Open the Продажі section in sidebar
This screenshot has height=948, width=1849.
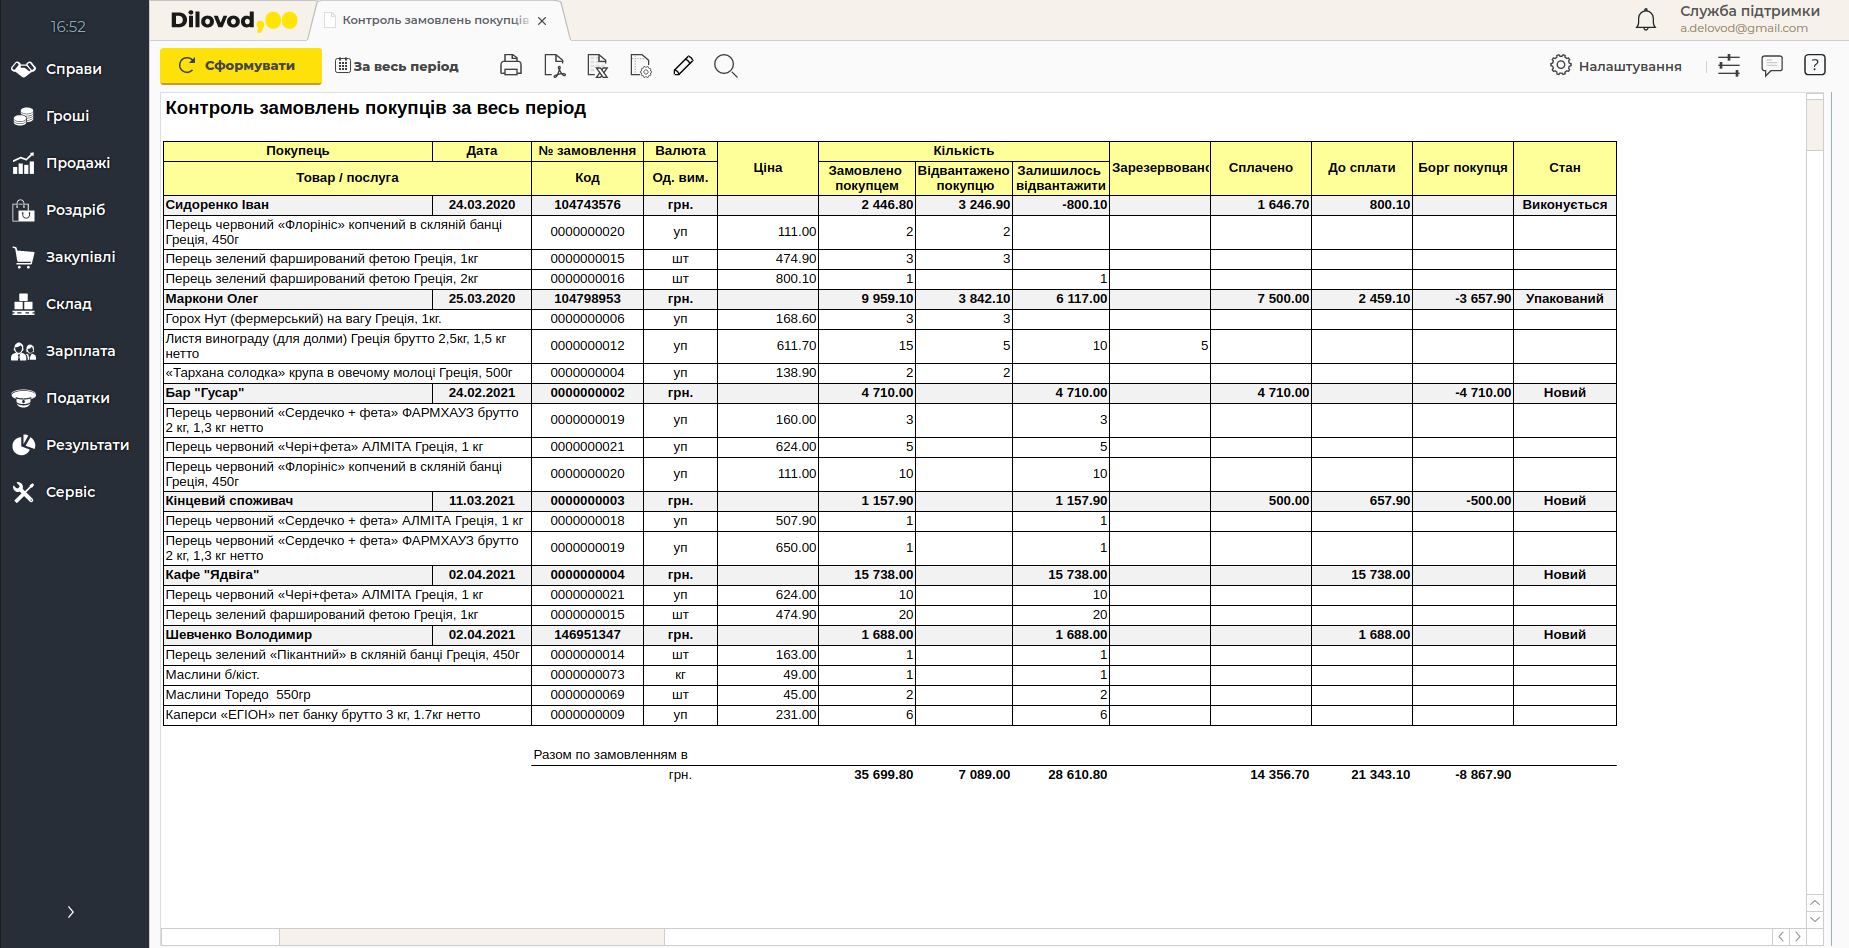point(77,163)
